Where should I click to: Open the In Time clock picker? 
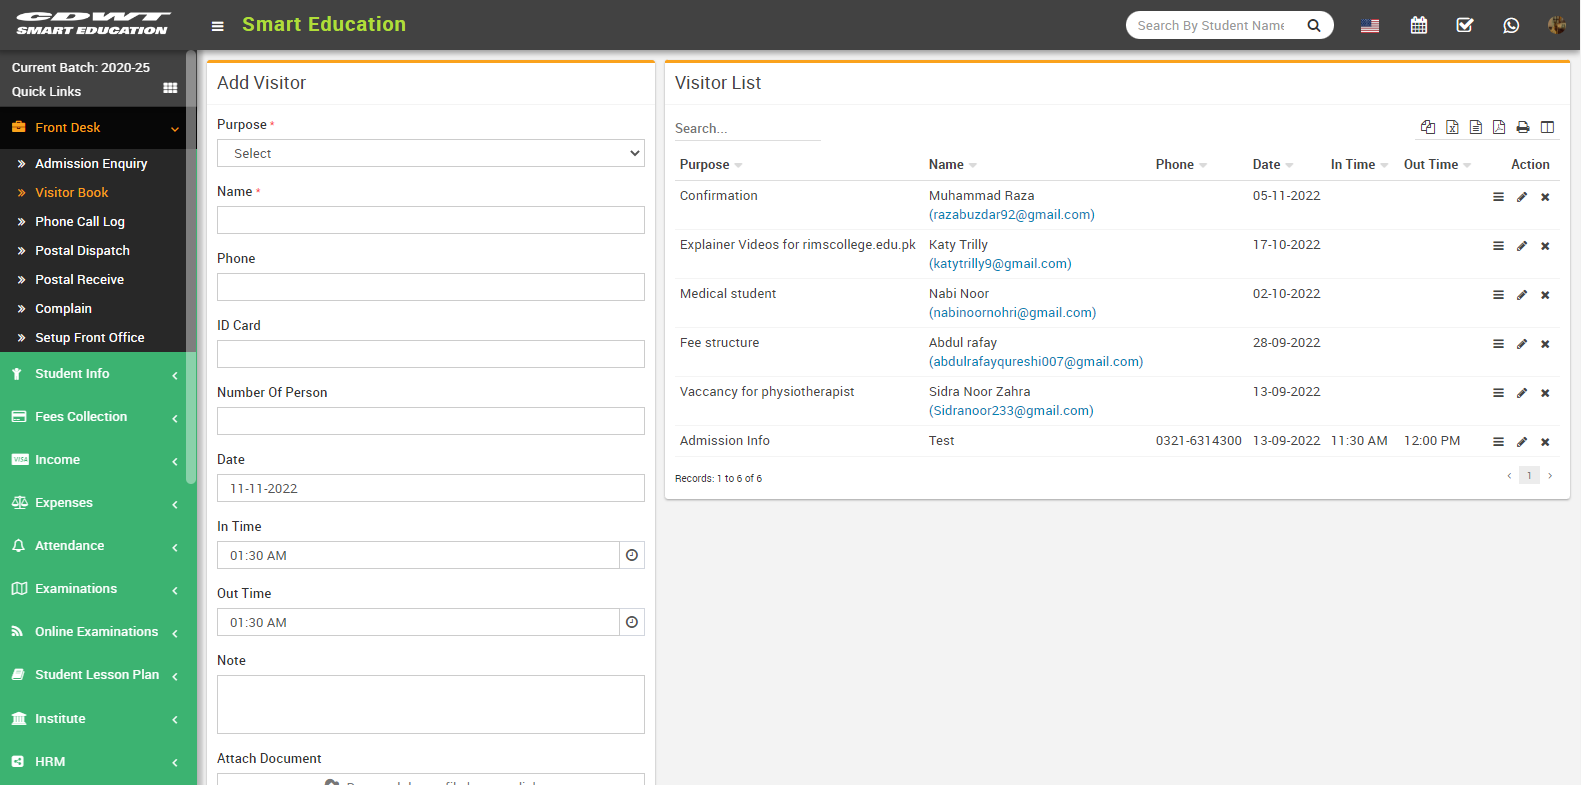tap(632, 555)
